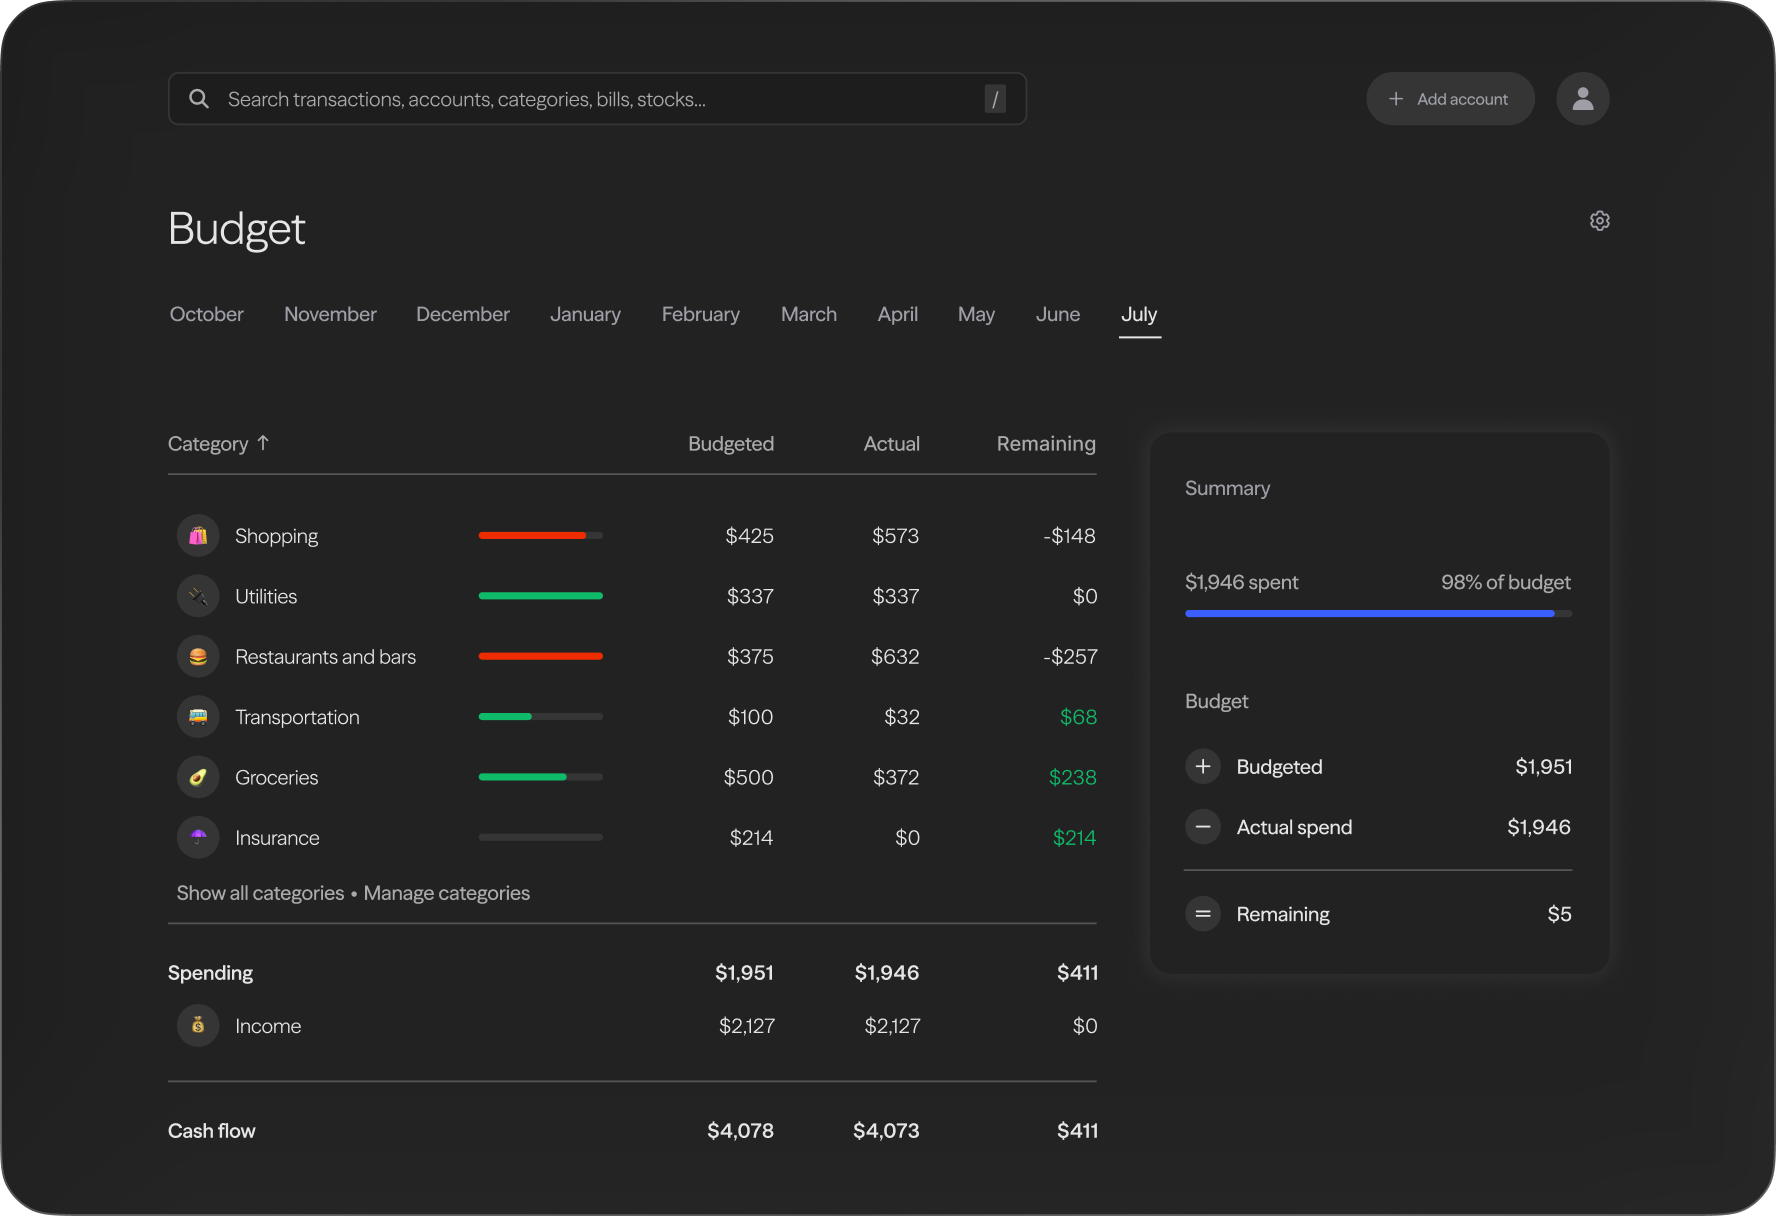This screenshot has height=1216, width=1776.
Task: Switch to the October tab
Action: pos(206,314)
